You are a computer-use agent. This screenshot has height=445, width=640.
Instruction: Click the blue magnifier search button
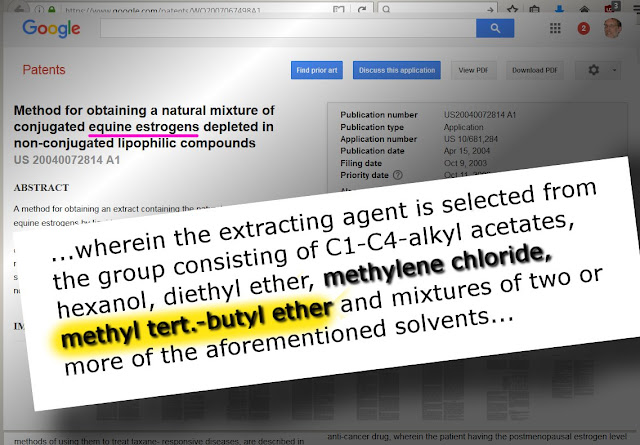[x=495, y=28]
